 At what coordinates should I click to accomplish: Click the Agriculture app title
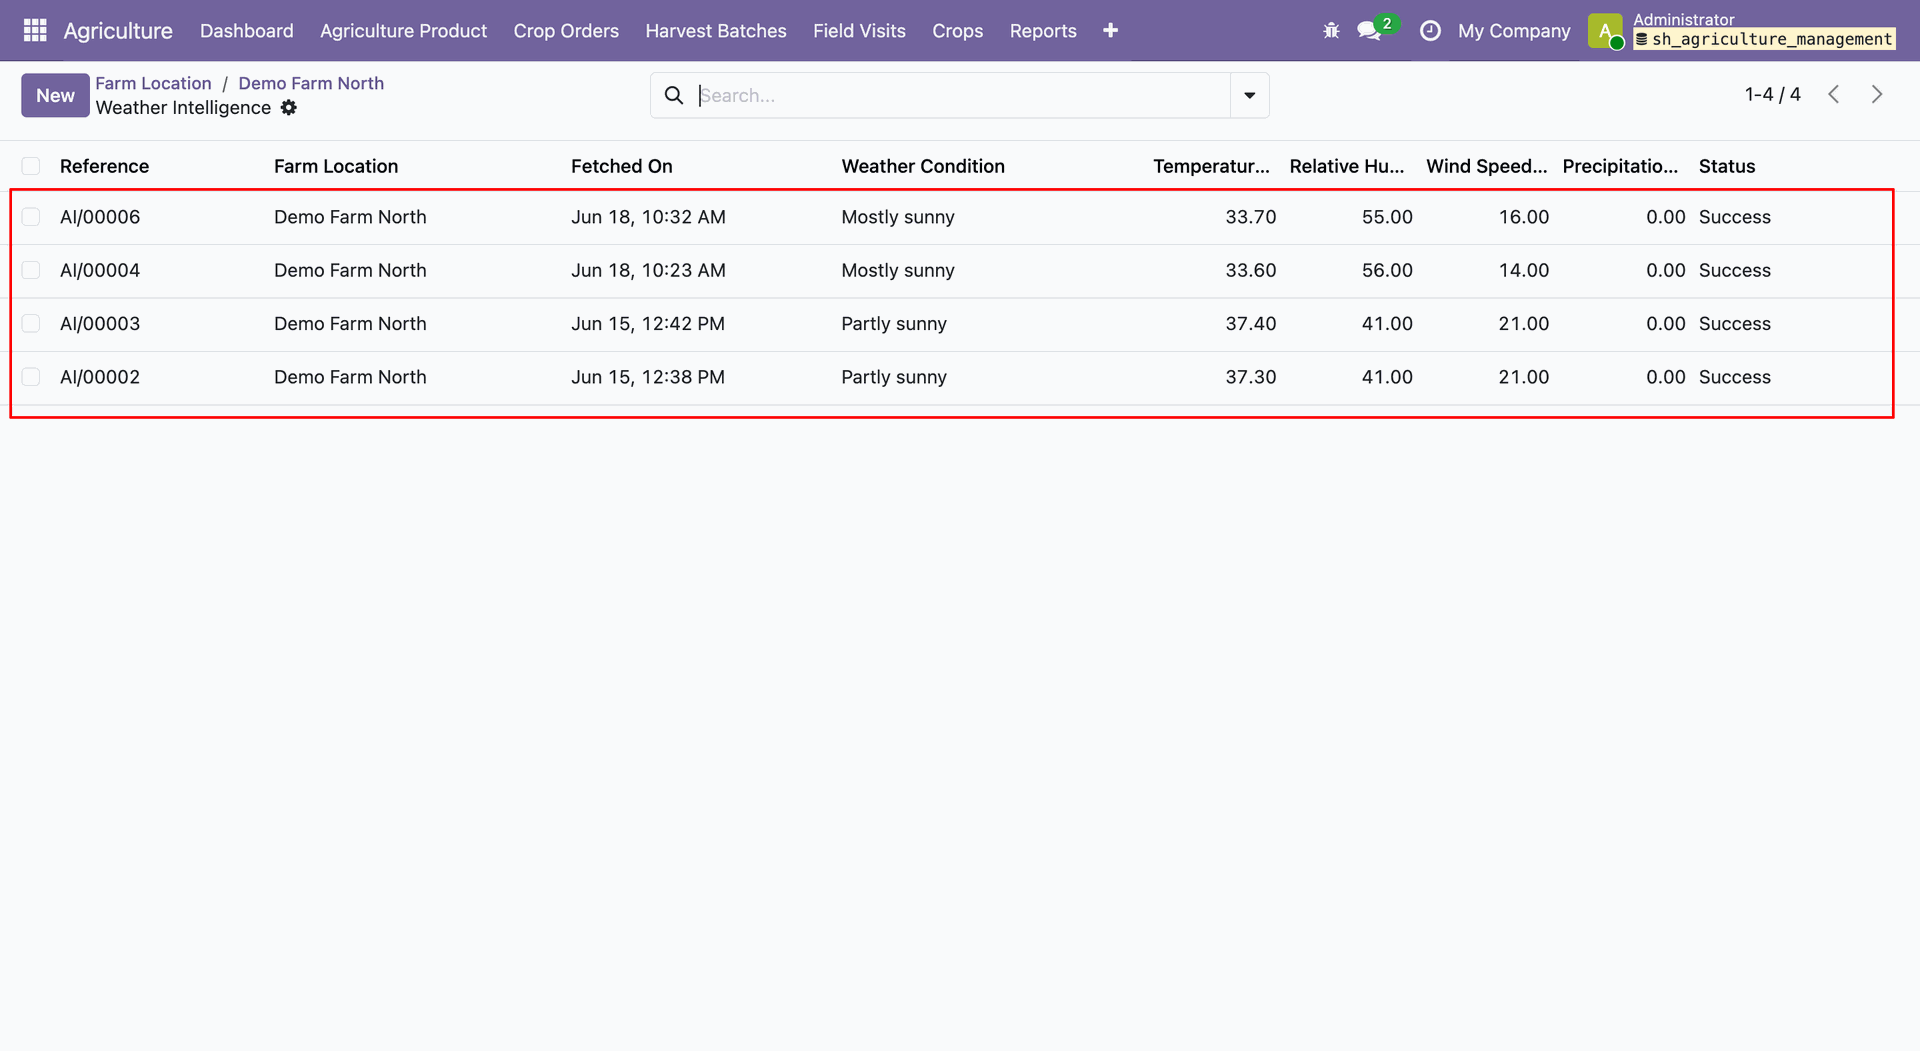click(118, 31)
